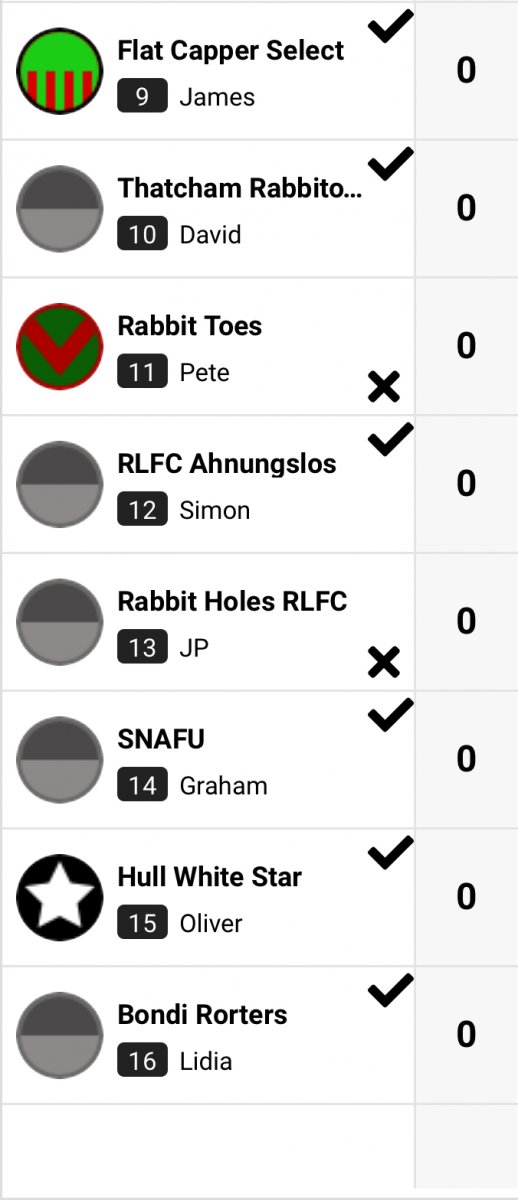
Task: Toggle the checkmark for SNAFU
Action: point(391,716)
